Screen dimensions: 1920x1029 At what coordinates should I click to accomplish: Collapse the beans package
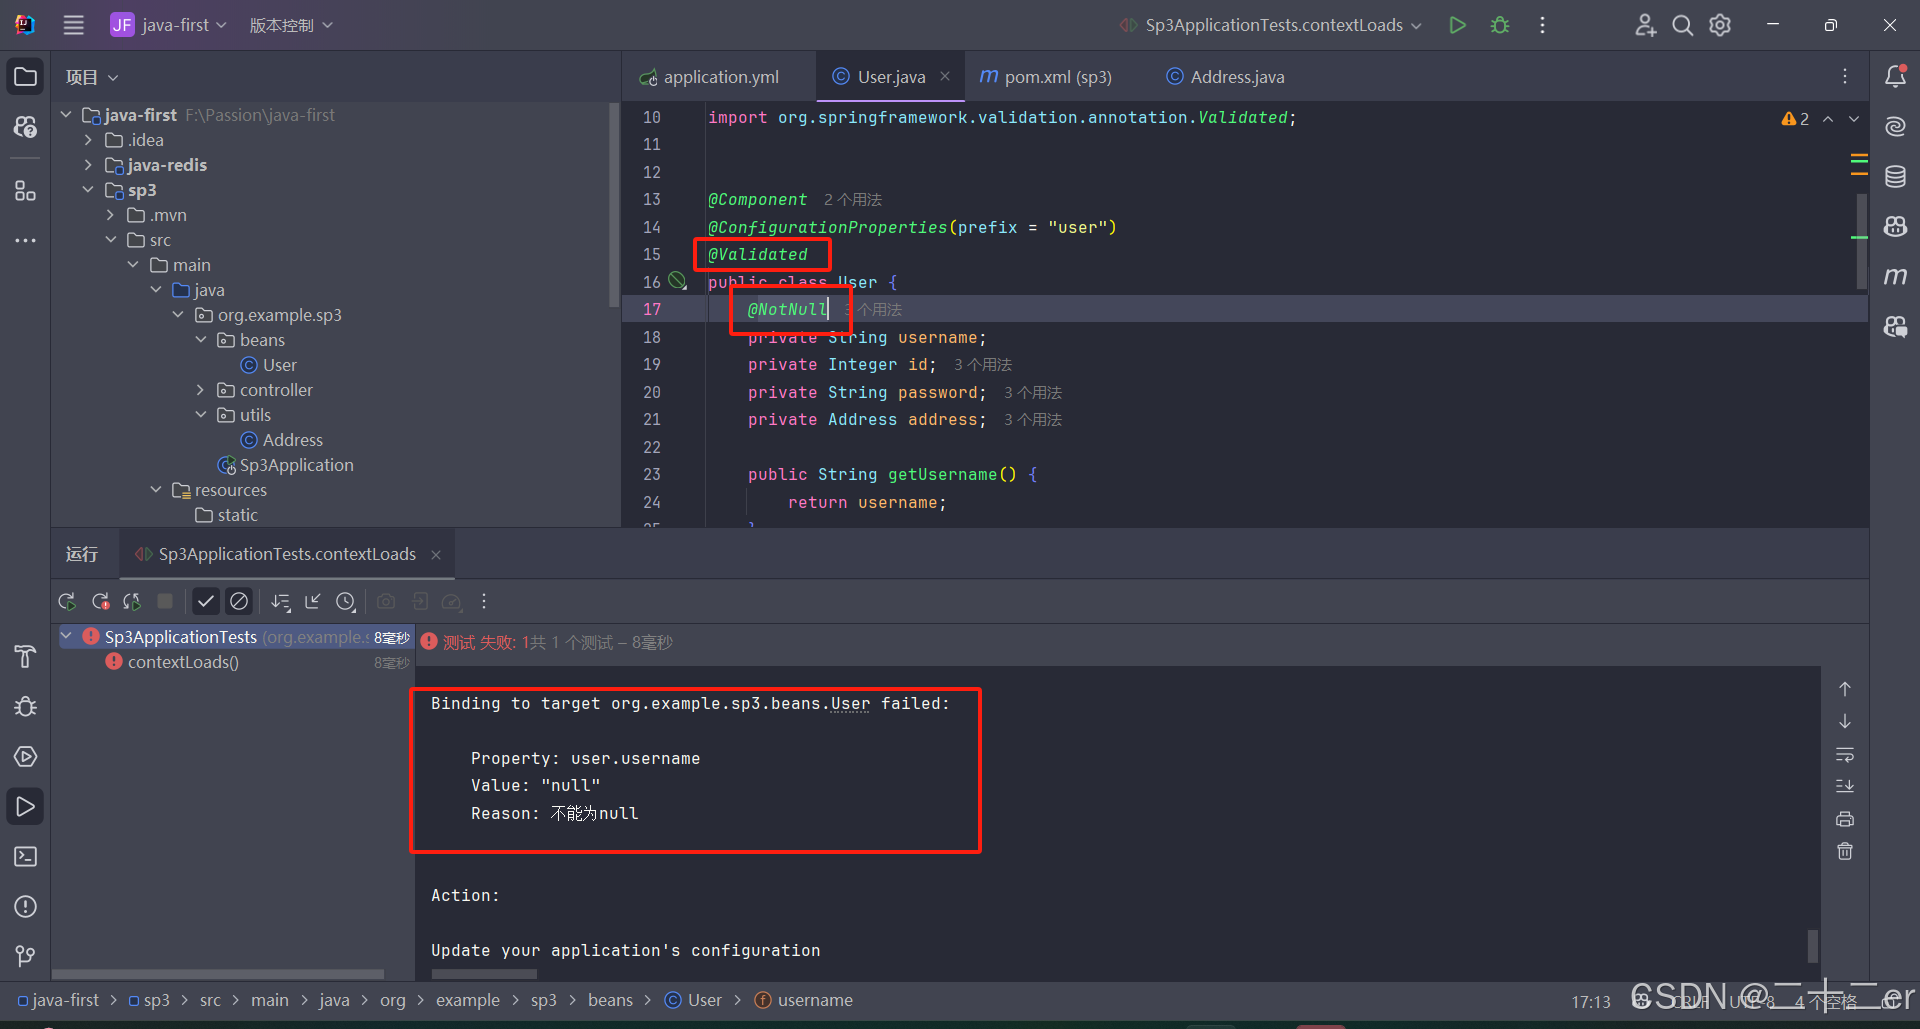(x=200, y=340)
